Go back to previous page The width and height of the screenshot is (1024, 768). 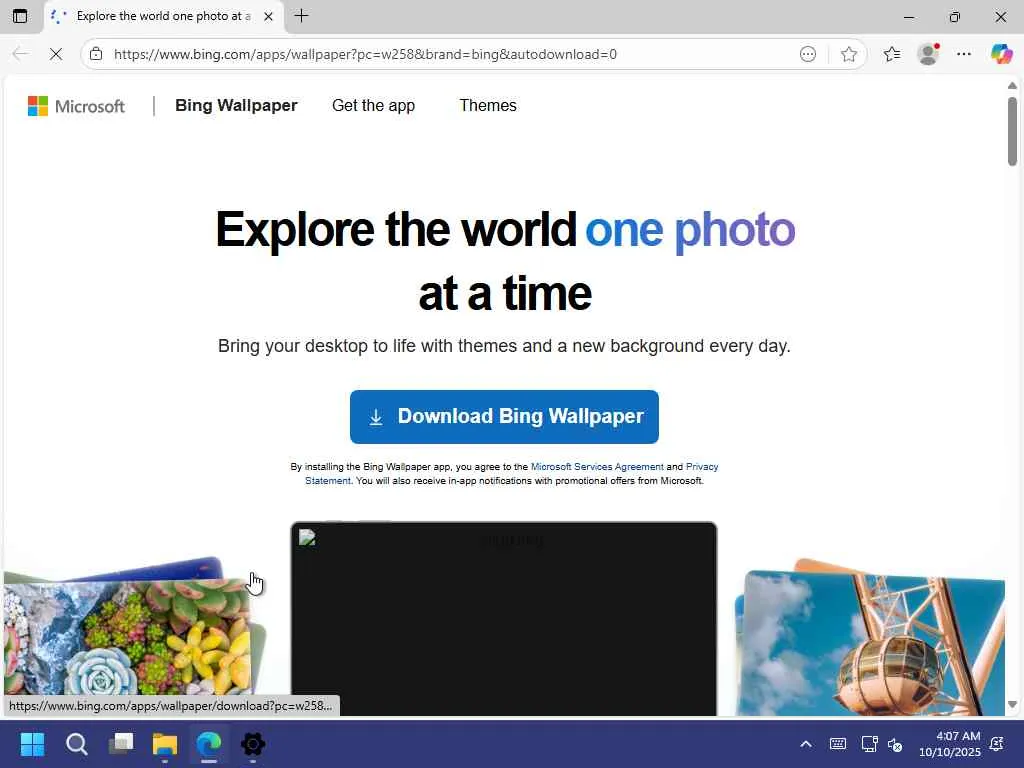point(20,54)
